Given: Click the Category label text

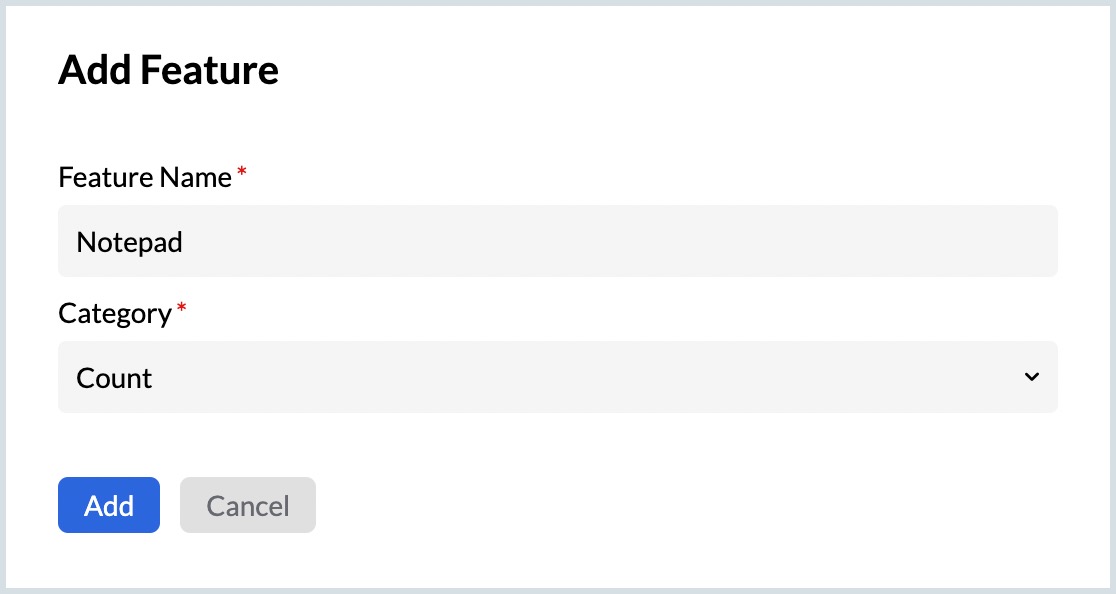Looking at the screenshot, I should tap(115, 314).
